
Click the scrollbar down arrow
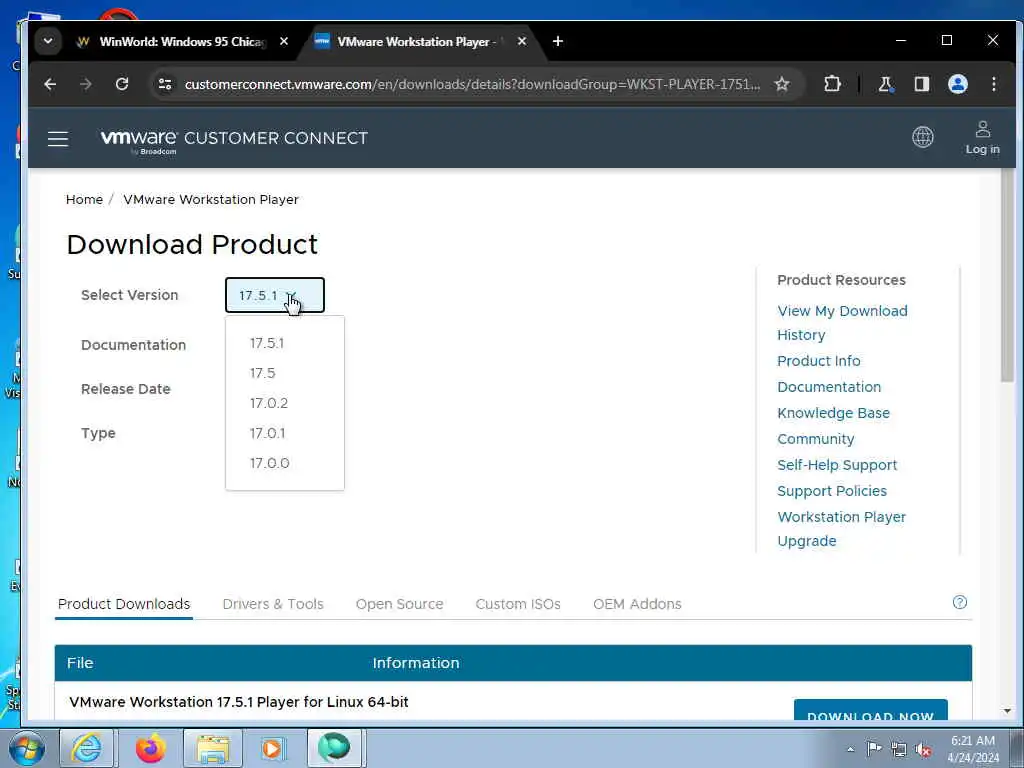pyautogui.click(x=1006, y=711)
